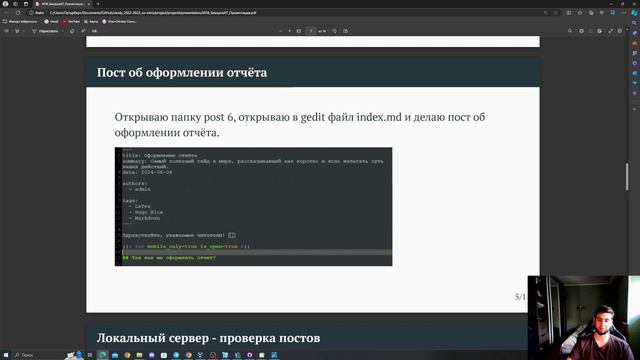Open the maps (Карты) bookmark
The width and height of the screenshot is (640, 360).
click(x=91, y=21)
